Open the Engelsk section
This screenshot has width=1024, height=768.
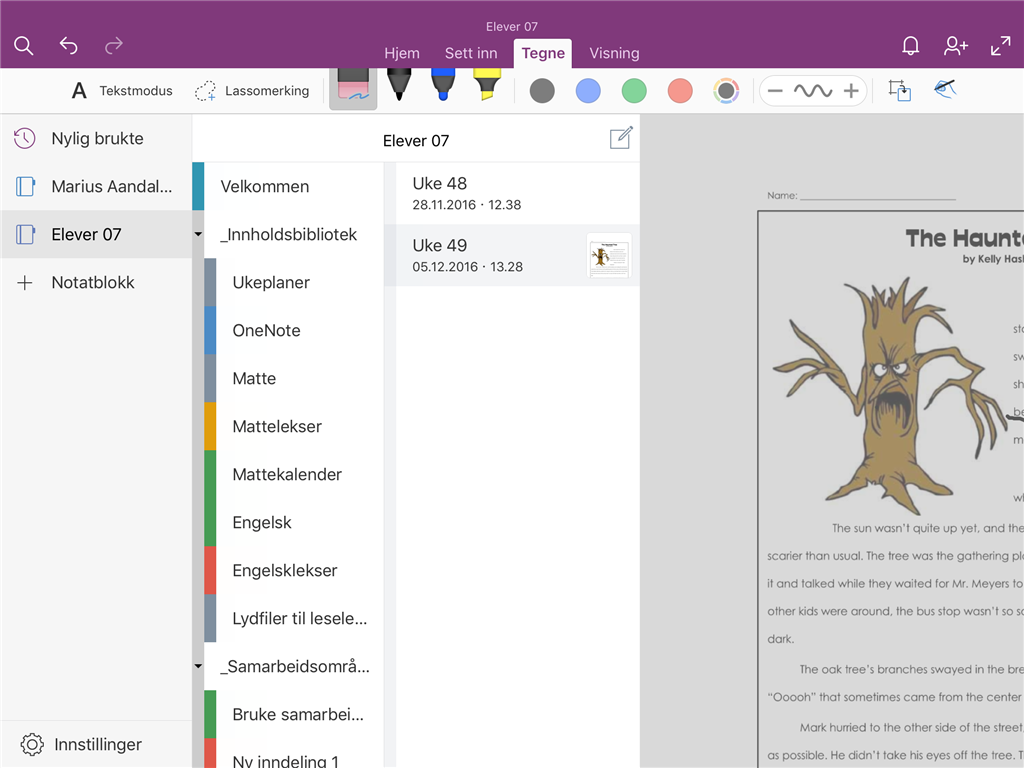pos(294,522)
